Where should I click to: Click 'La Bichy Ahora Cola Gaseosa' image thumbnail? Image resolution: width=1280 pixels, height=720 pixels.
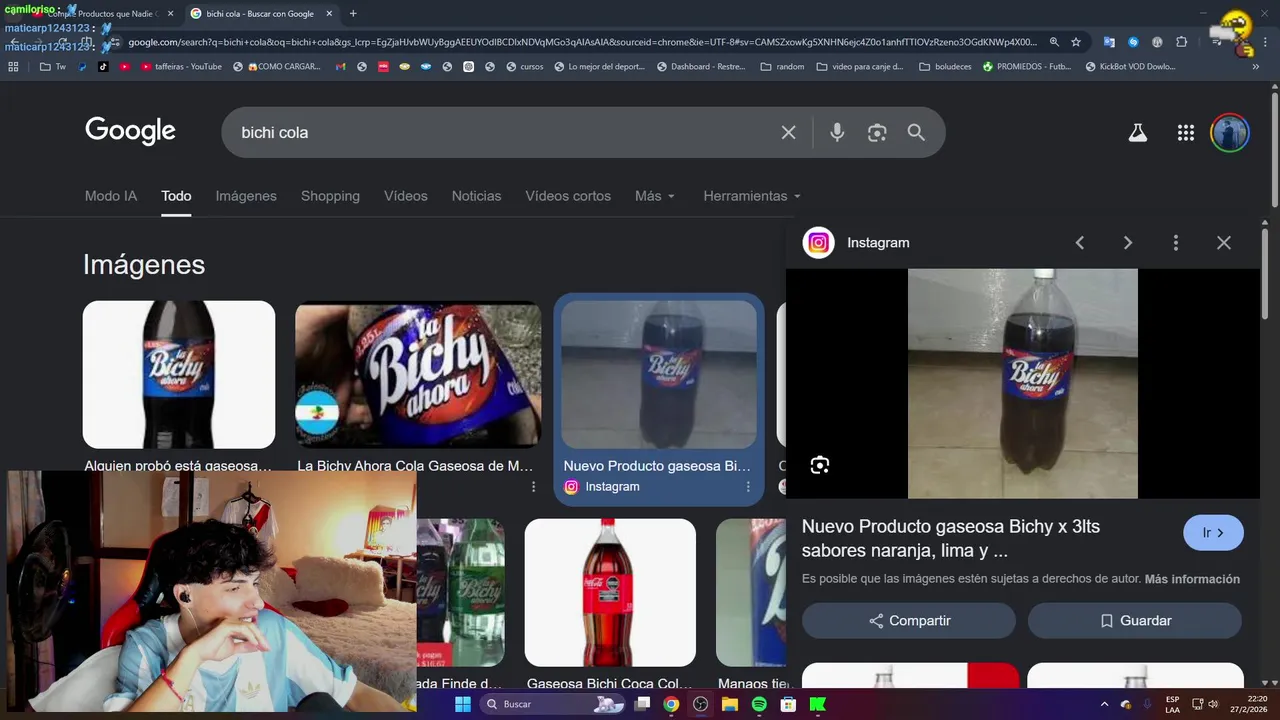[x=418, y=375]
